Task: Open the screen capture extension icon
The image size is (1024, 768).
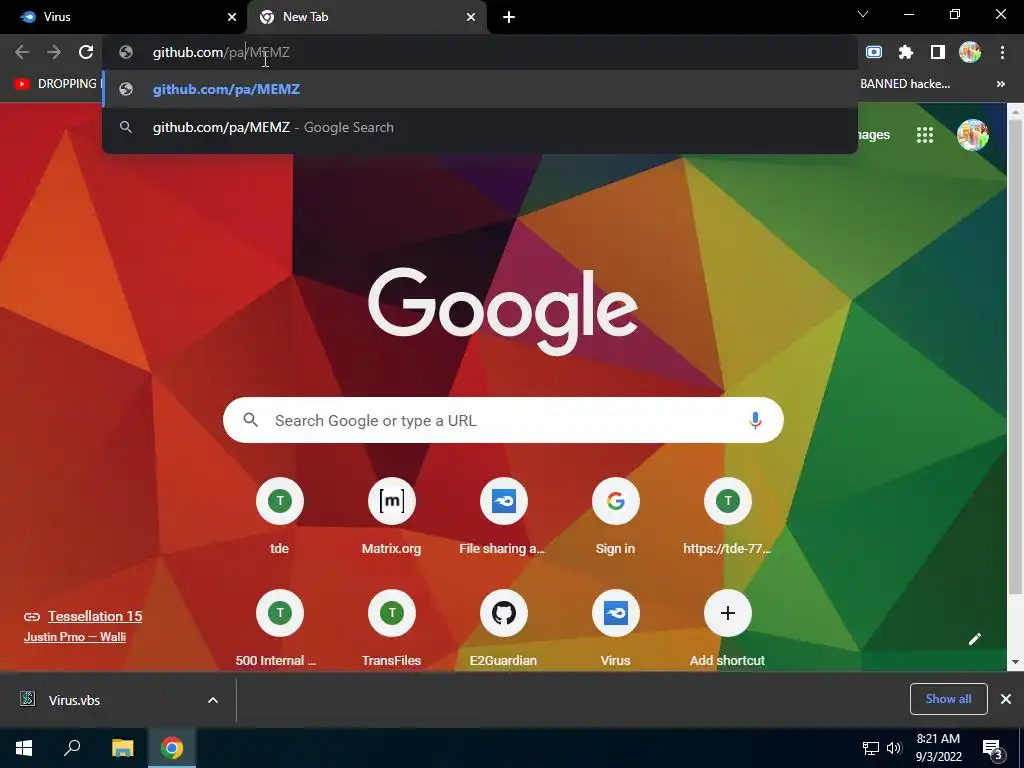Action: click(874, 52)
